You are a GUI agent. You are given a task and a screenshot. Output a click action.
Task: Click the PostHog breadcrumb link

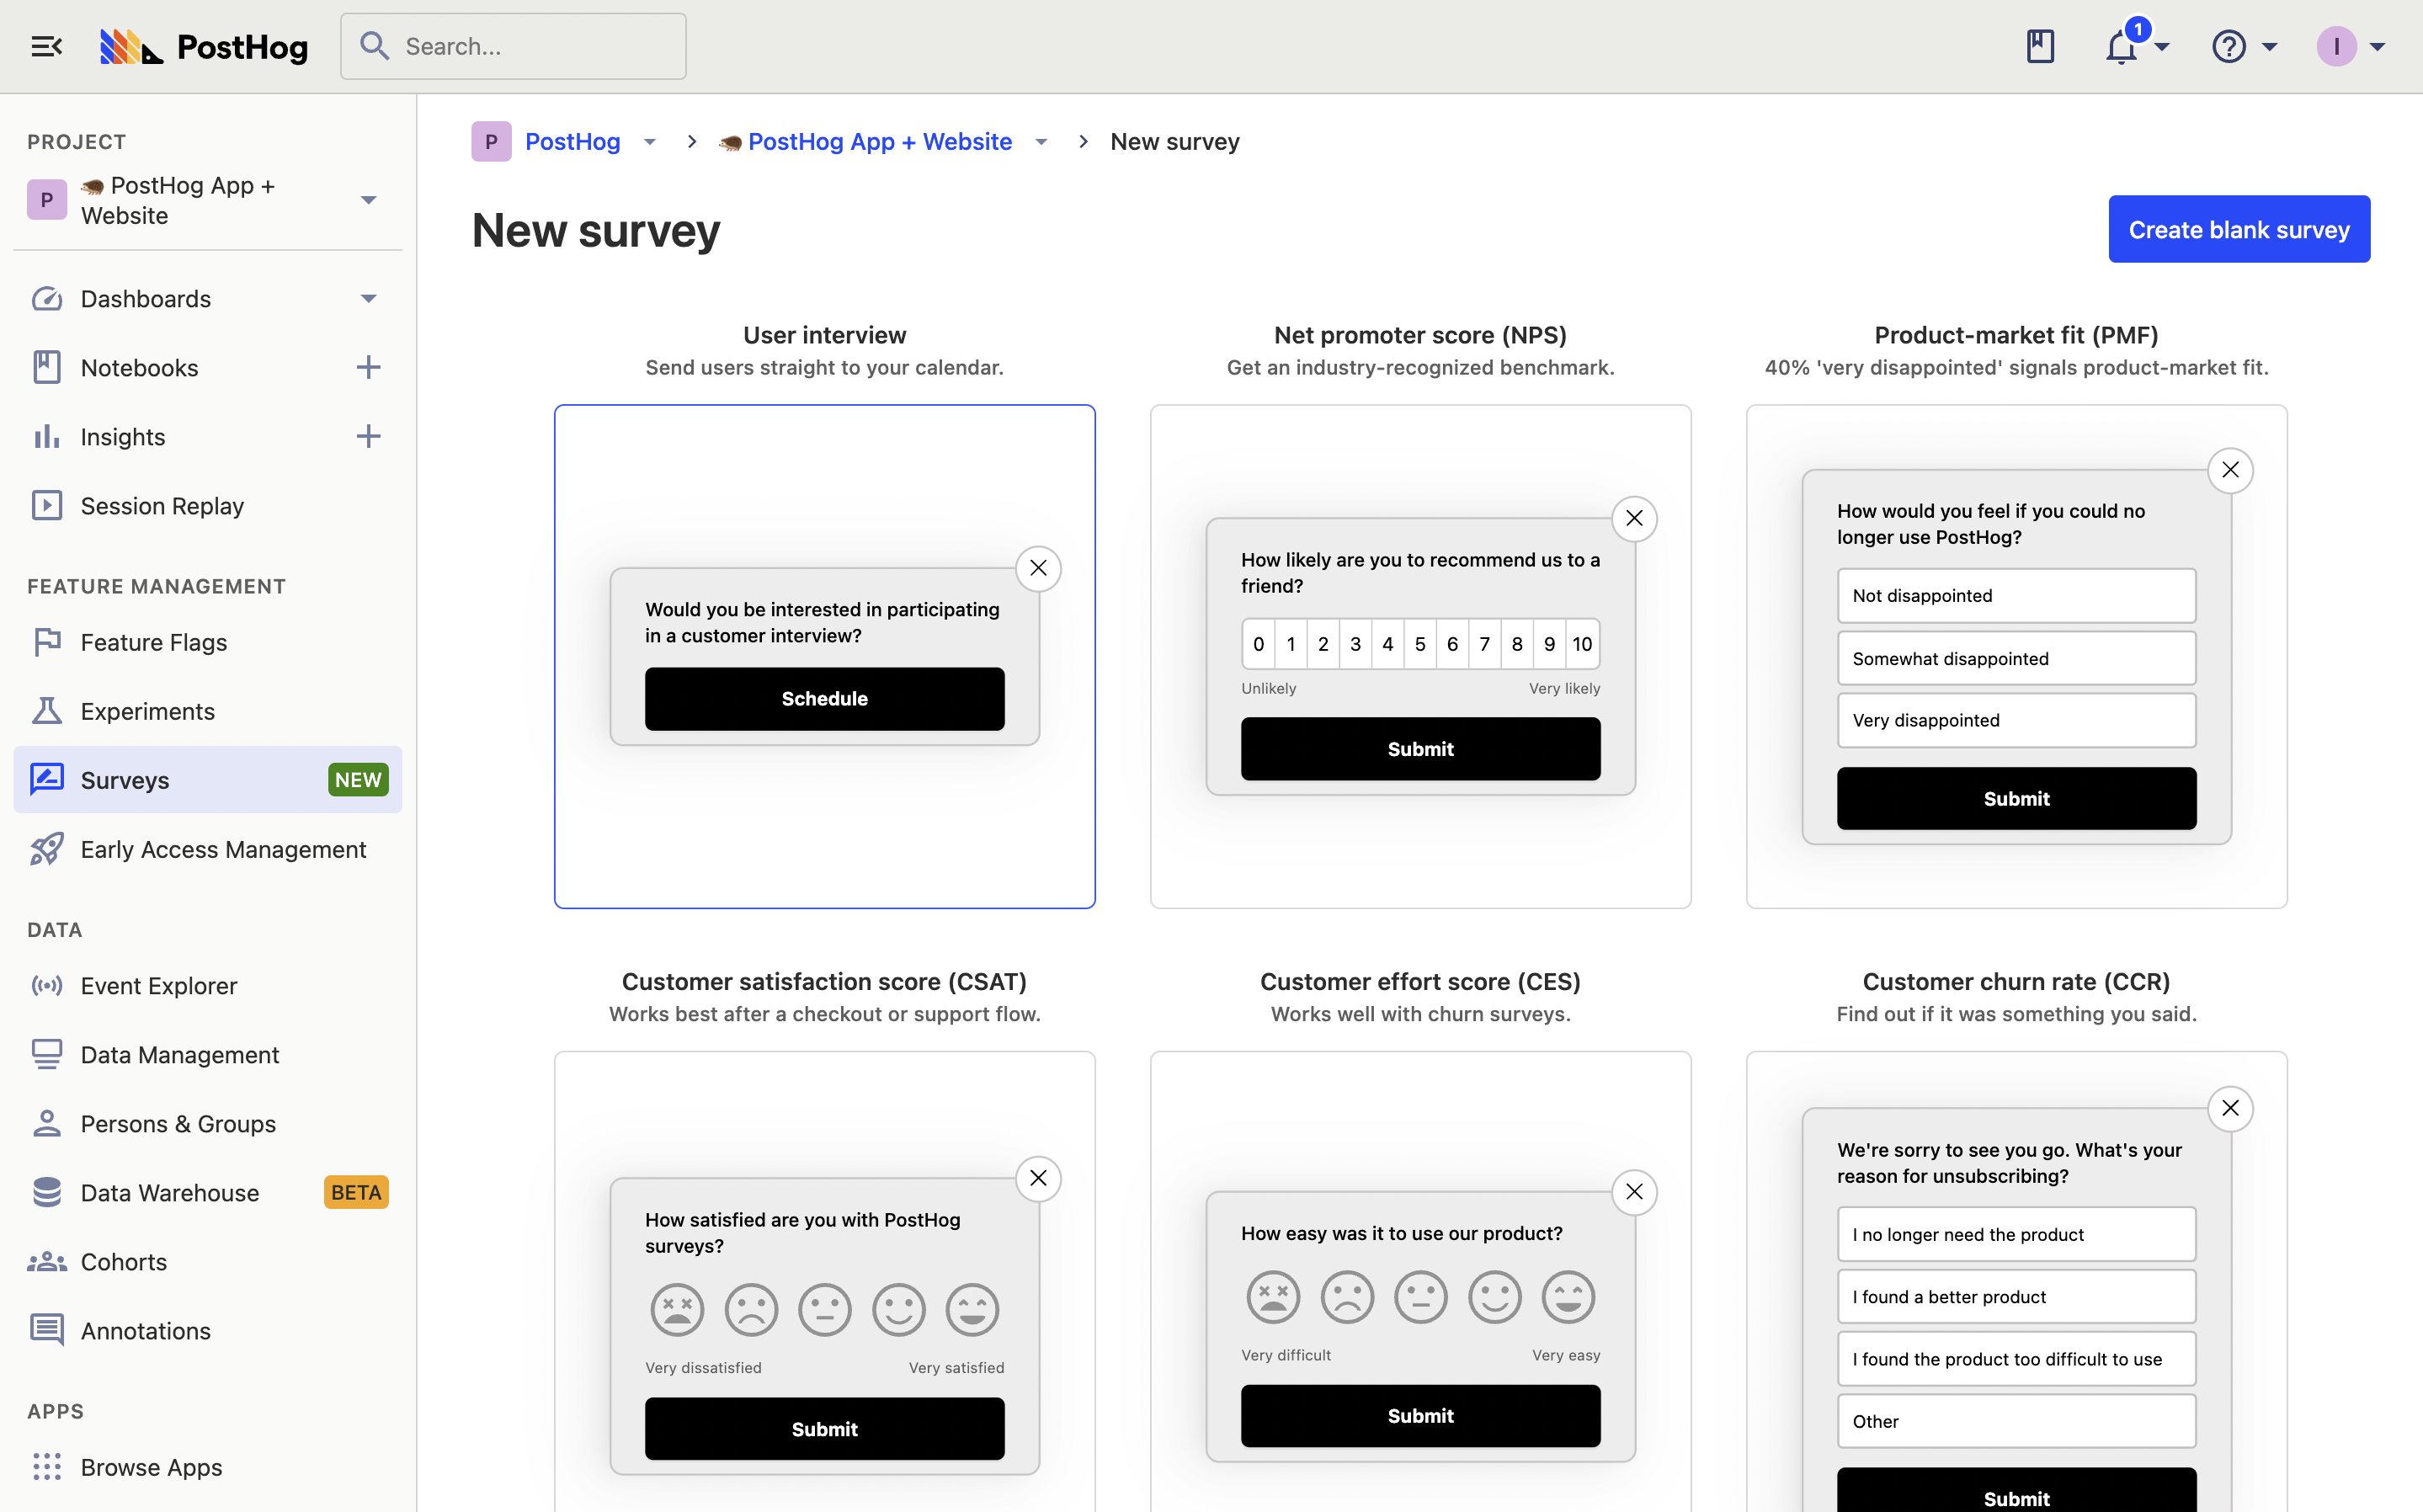pyautogui.click(x=572, y=141)
